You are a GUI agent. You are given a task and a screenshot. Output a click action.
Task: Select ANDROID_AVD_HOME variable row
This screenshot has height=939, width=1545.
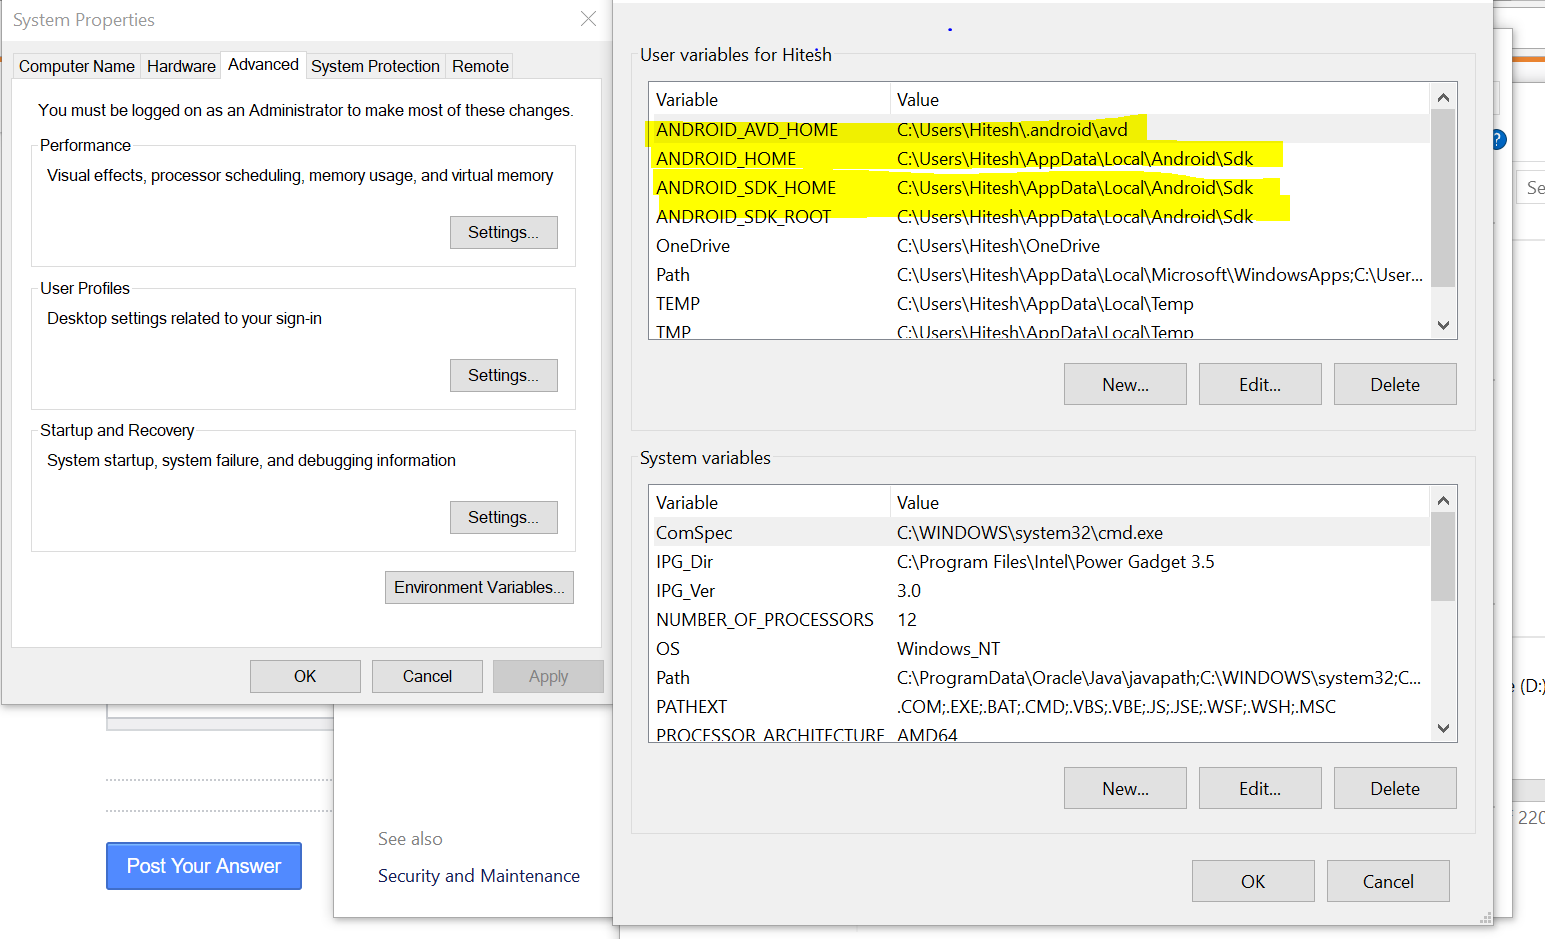[x=747, y=130]
